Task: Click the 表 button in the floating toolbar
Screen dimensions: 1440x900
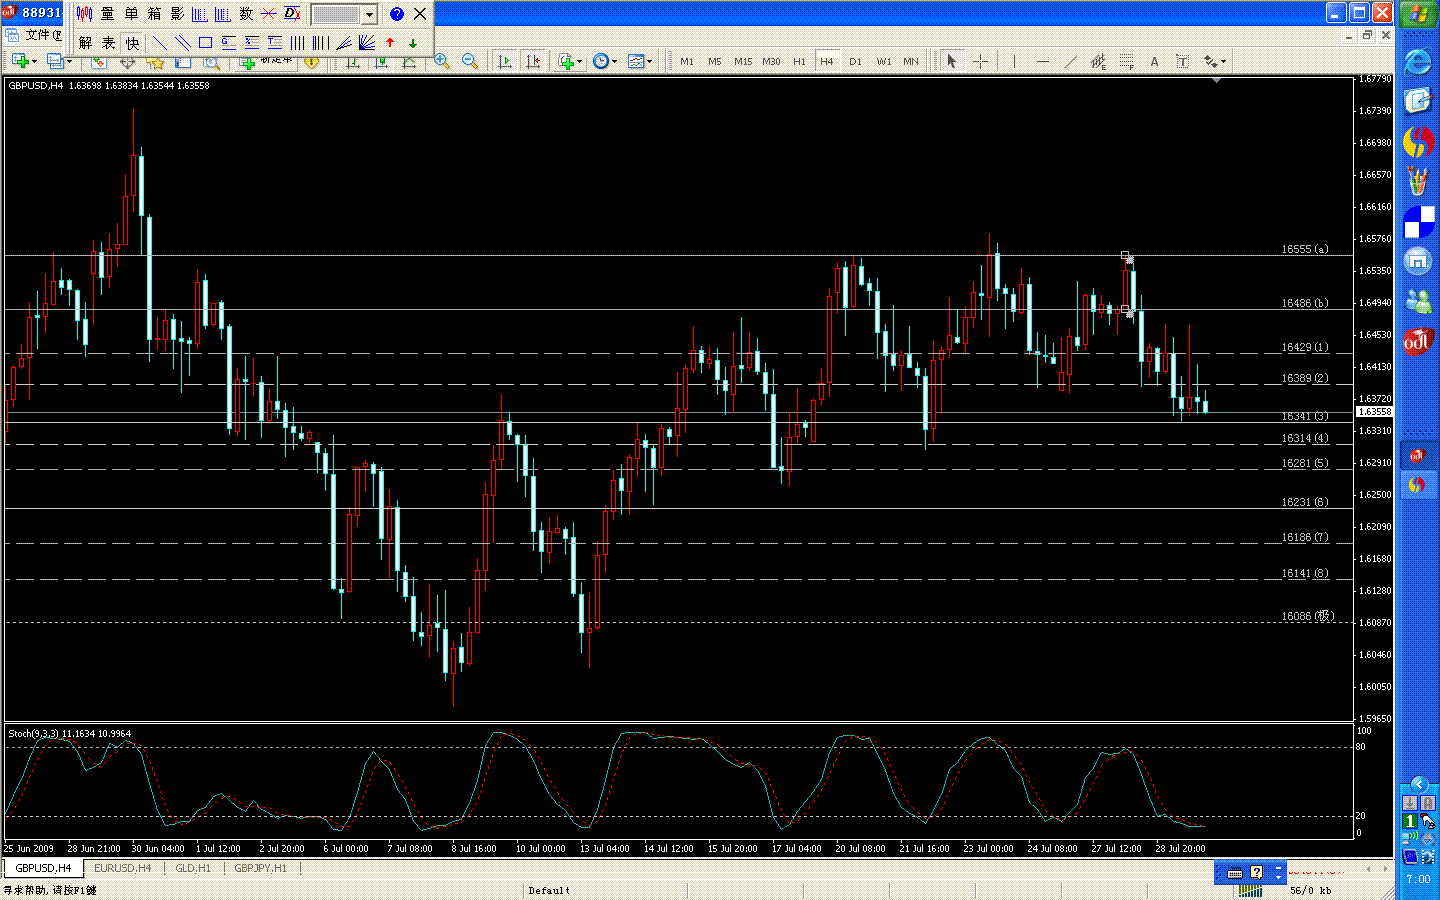Action: click(x=108, y=43)
